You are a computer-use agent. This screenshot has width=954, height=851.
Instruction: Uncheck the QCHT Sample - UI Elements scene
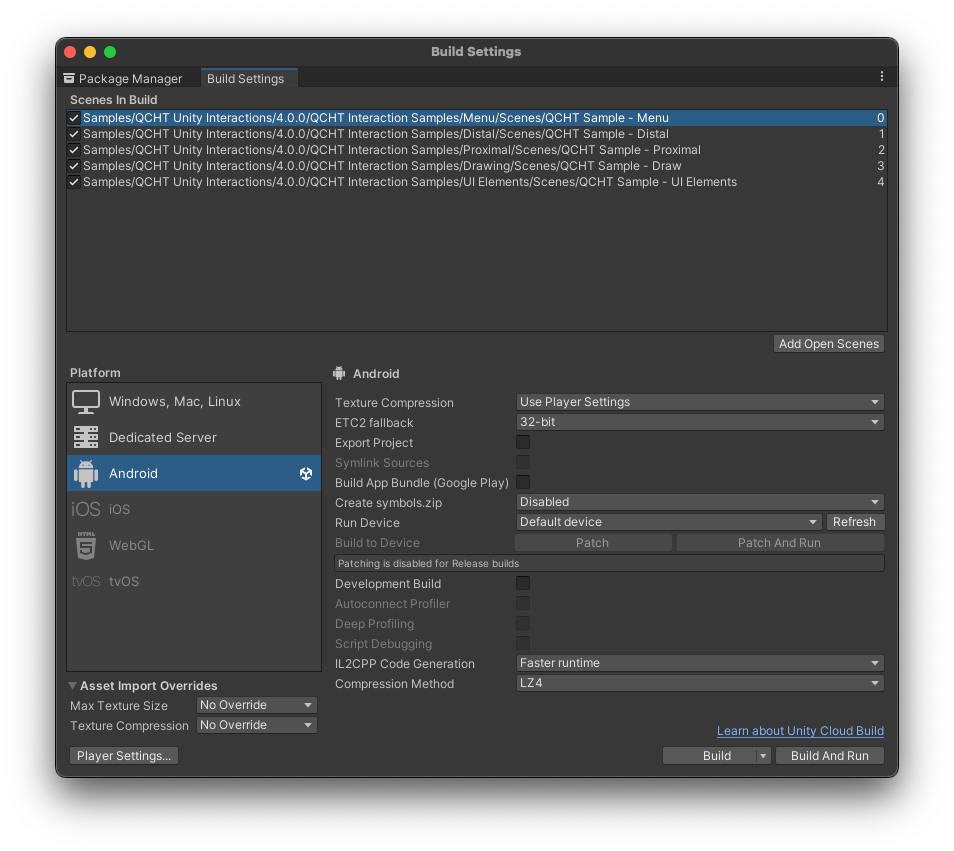[74, 182]
